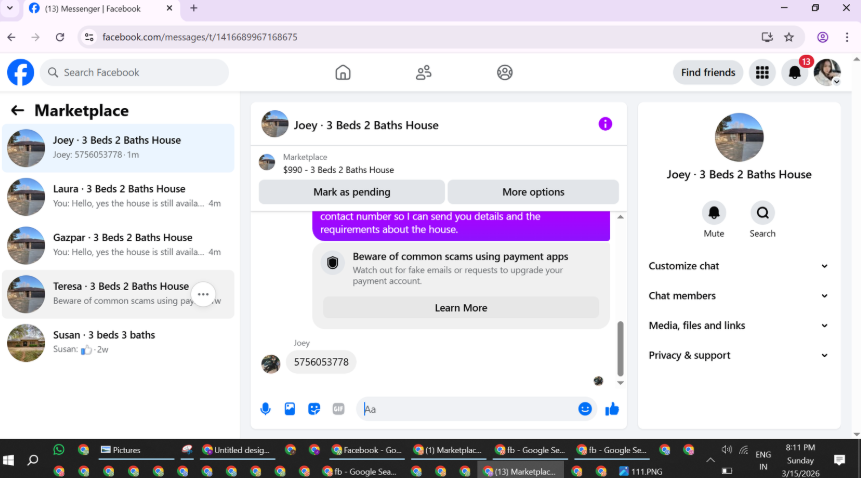The height and width of the screenshot is (478, 861).
Task: Select the Messenger Facebook browser tab
Action: click(100, 9)
